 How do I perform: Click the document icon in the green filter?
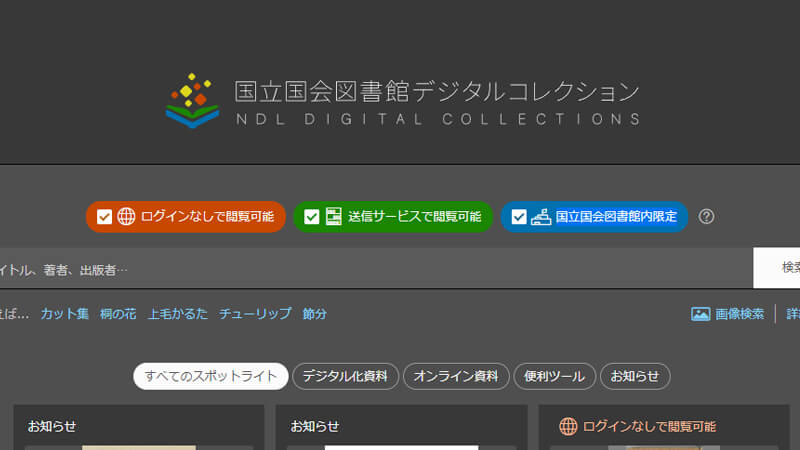(333, 216)
